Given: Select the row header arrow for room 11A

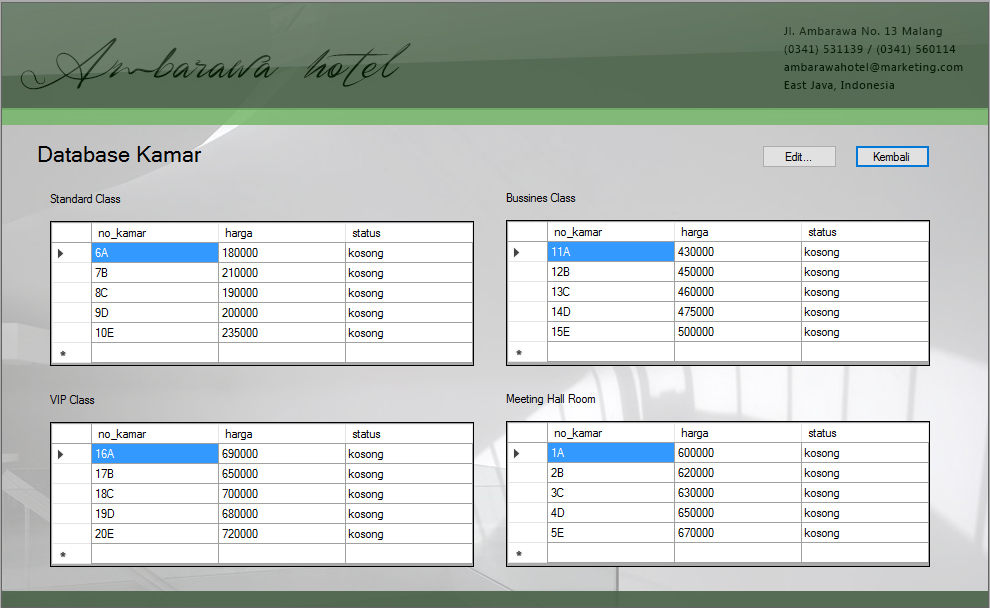Looking at the screenshot, I should 527,252.
